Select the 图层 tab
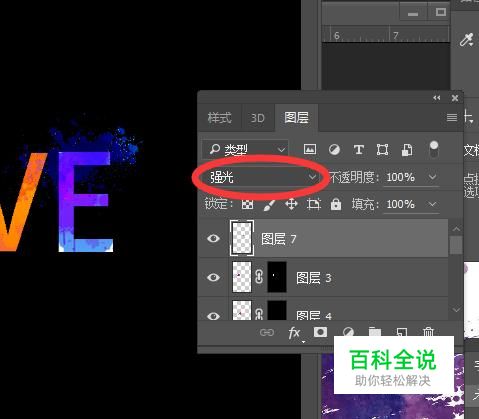 [x=296, y=118]
